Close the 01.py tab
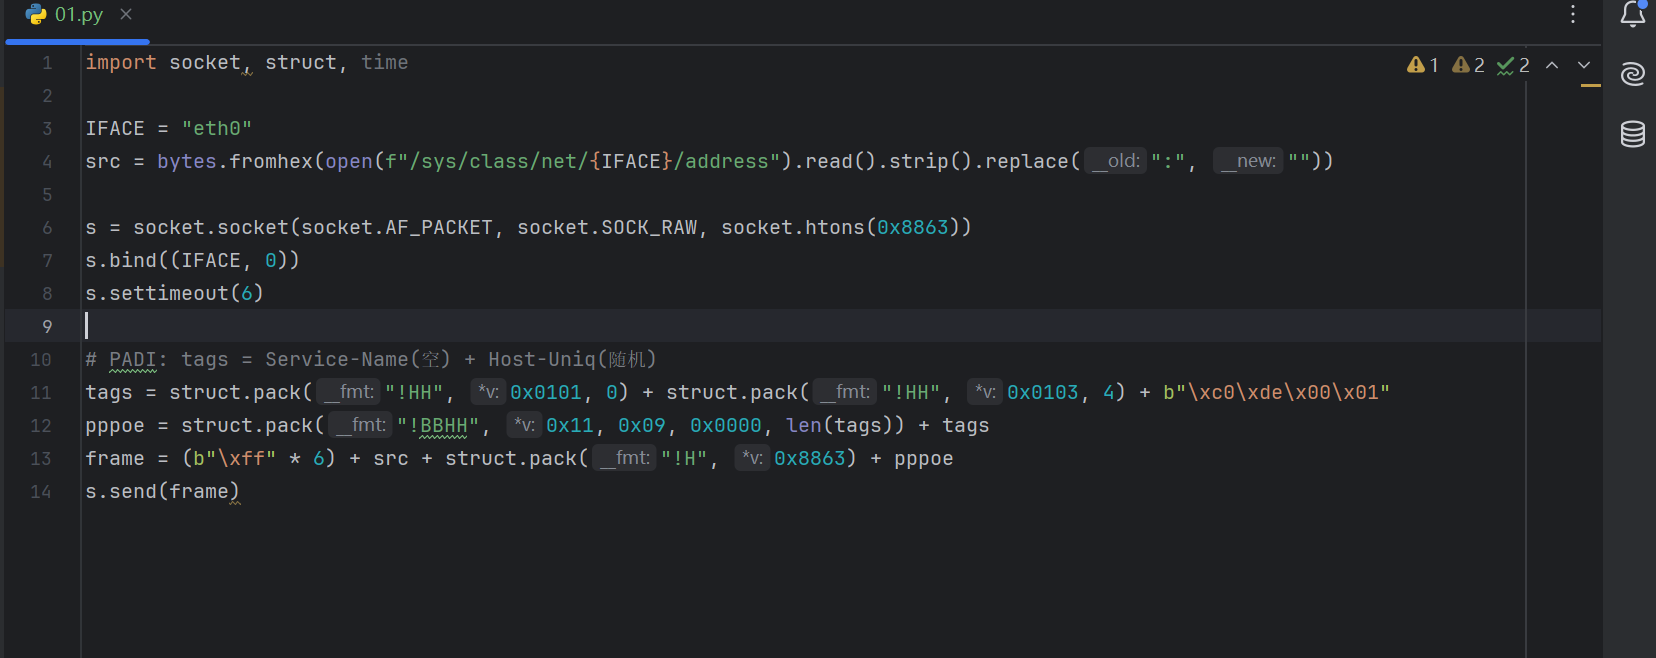The height and width of the screenshot is (658, 1656). pos(126,14)
